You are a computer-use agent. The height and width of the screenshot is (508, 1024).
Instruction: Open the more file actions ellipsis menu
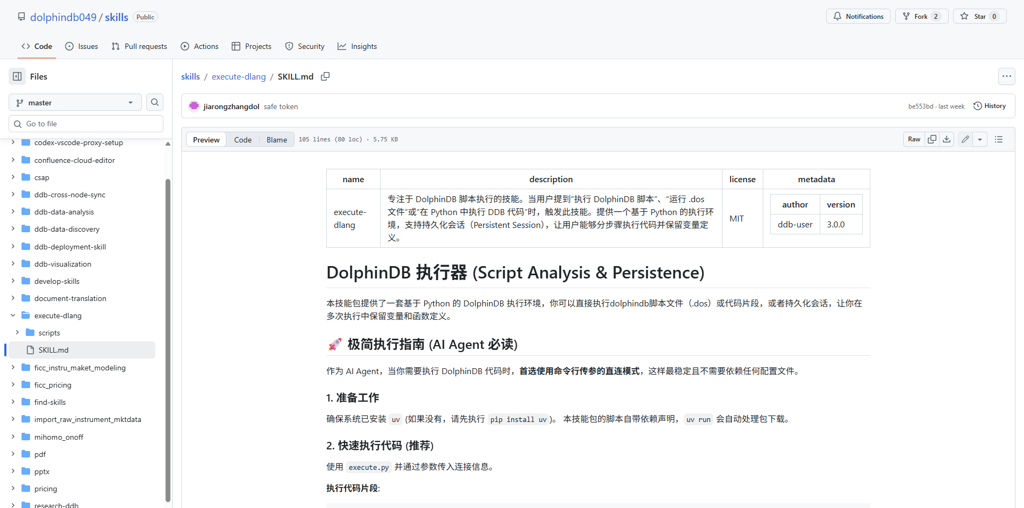pyautogui.click(x=1006, y=76)
